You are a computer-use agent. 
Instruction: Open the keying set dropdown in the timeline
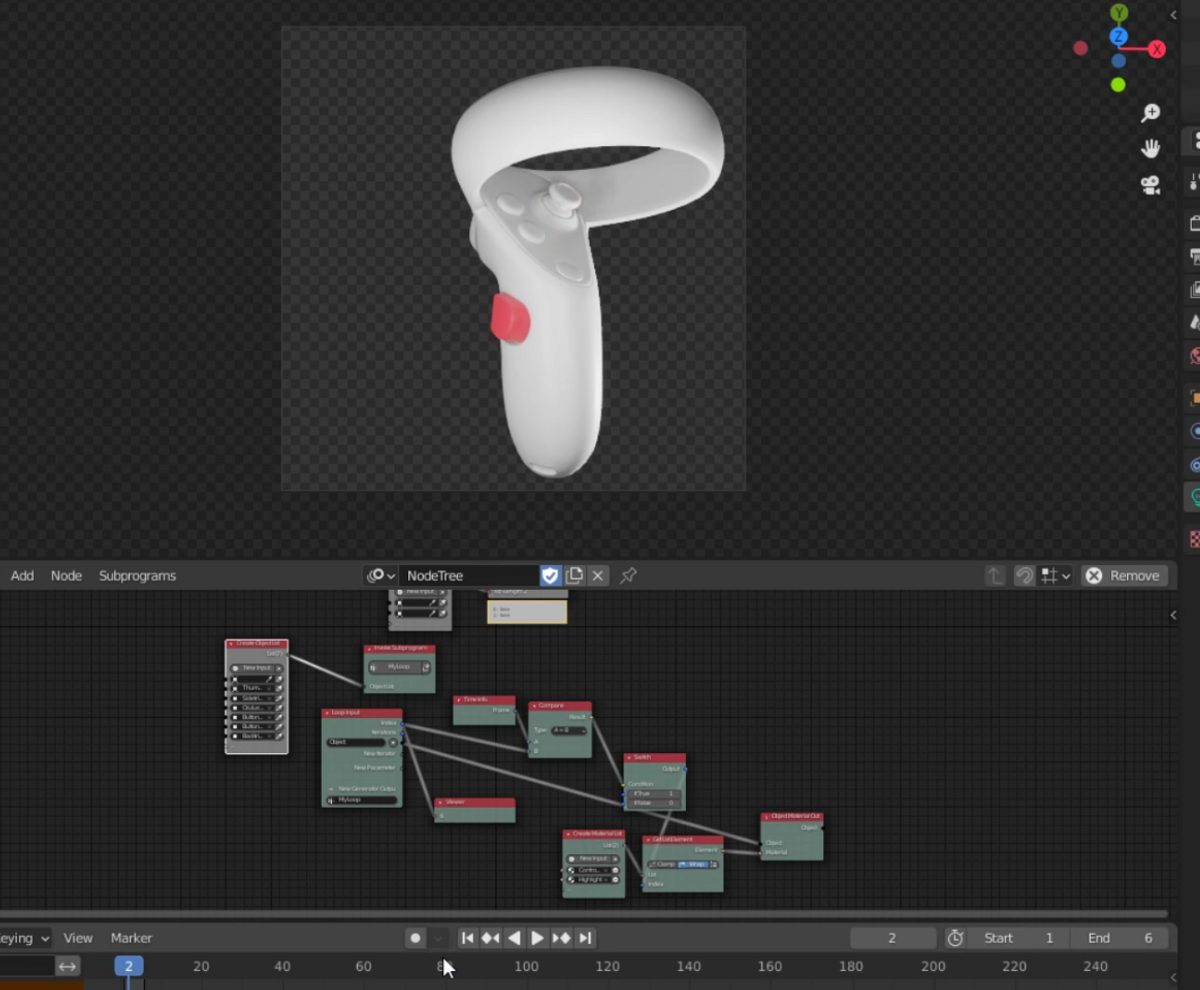click(x=25, y=938)
